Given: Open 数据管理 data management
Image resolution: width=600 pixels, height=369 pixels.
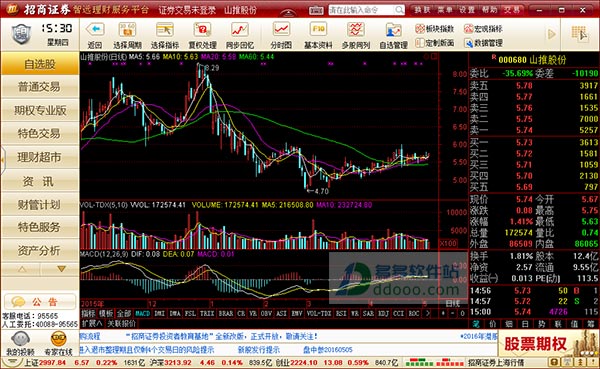Looking at the screenshot, I should [x=483, y=42].
